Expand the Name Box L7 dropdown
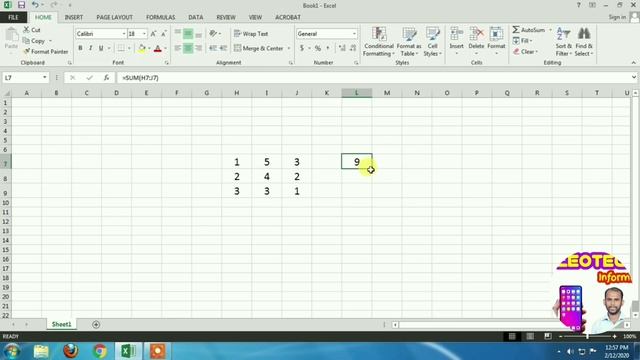Screen dimensions: 640x360 (x=44, y=78)
